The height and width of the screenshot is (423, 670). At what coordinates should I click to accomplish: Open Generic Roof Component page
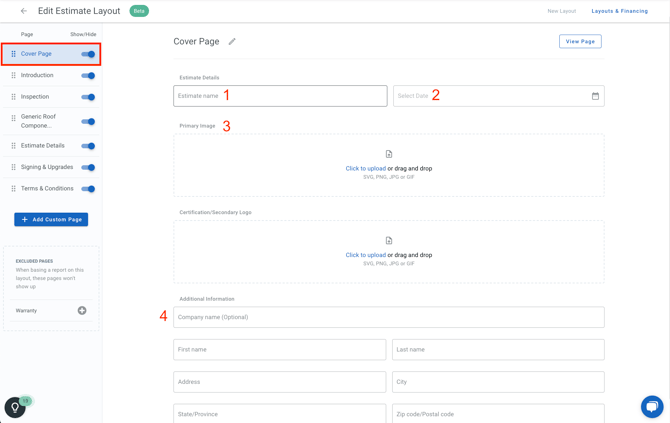(x=40, y=121)
